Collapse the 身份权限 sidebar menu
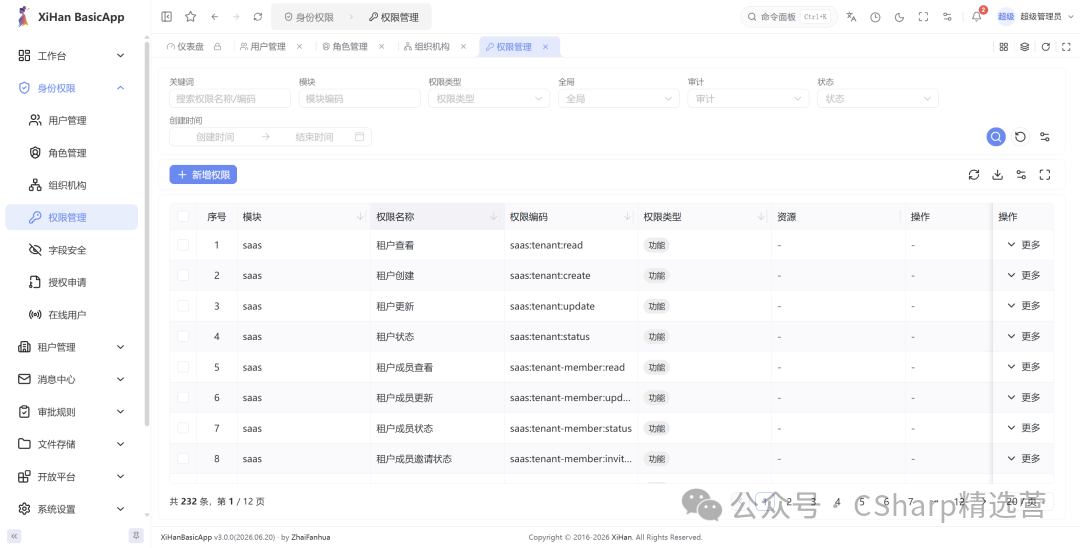This screenshot has height=548, width=1080. pyautogui.click(x=72, y=88)
